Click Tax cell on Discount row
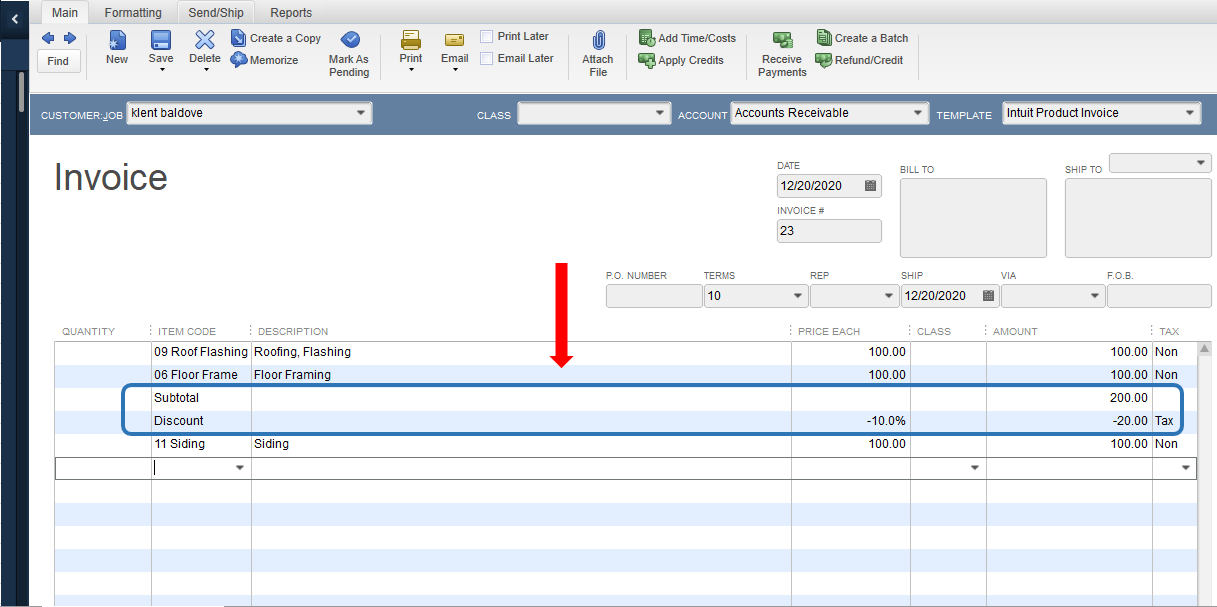Viewport: 1217px width, 607px height. [1174, 421]
